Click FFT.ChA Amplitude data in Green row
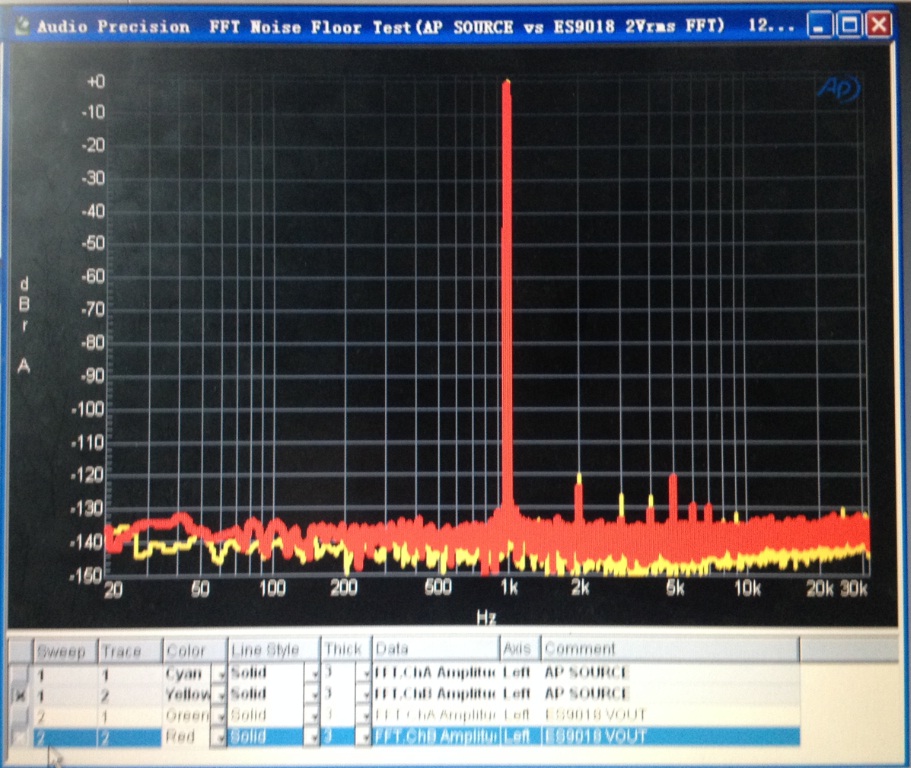 click(x=436, y=715)
